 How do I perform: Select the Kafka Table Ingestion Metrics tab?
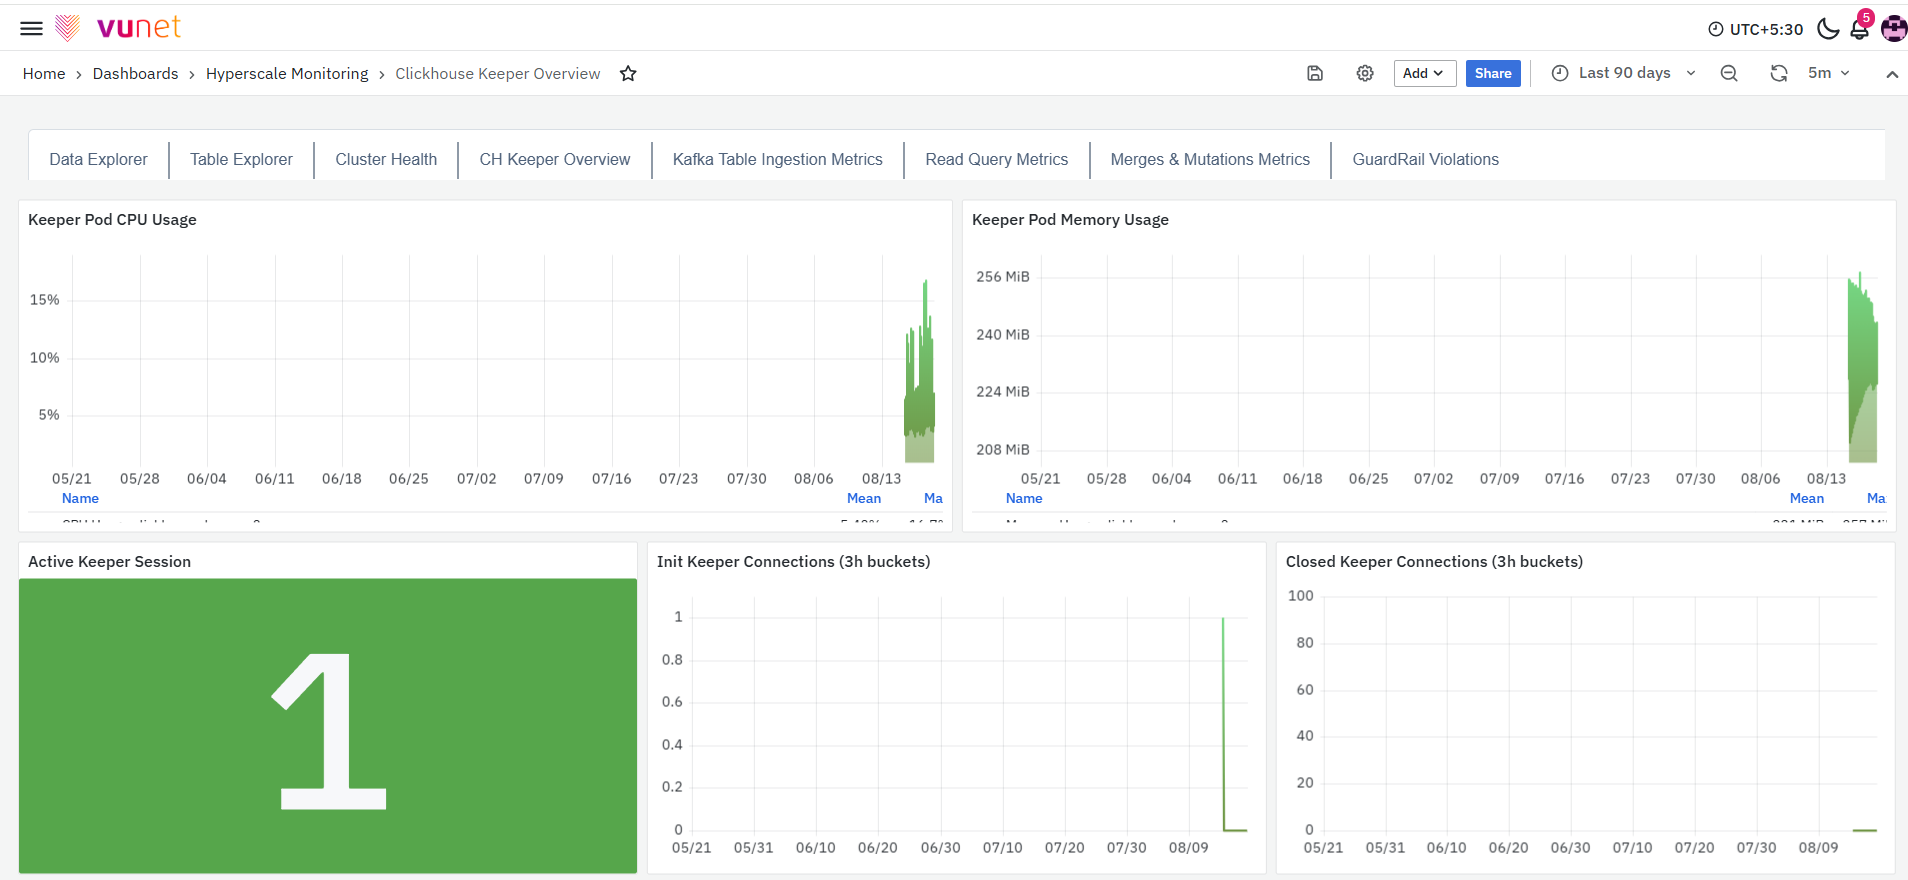pyautogui.click(x=778, y=159)
